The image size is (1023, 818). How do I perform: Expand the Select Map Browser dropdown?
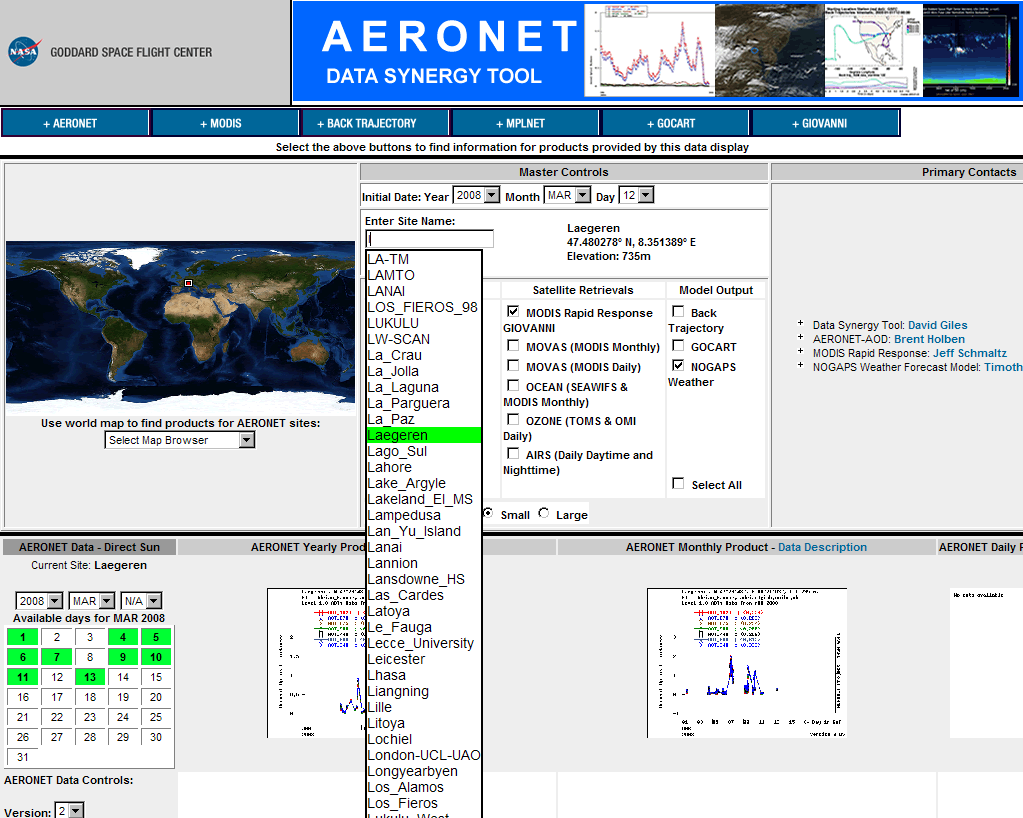coord(180,440)
